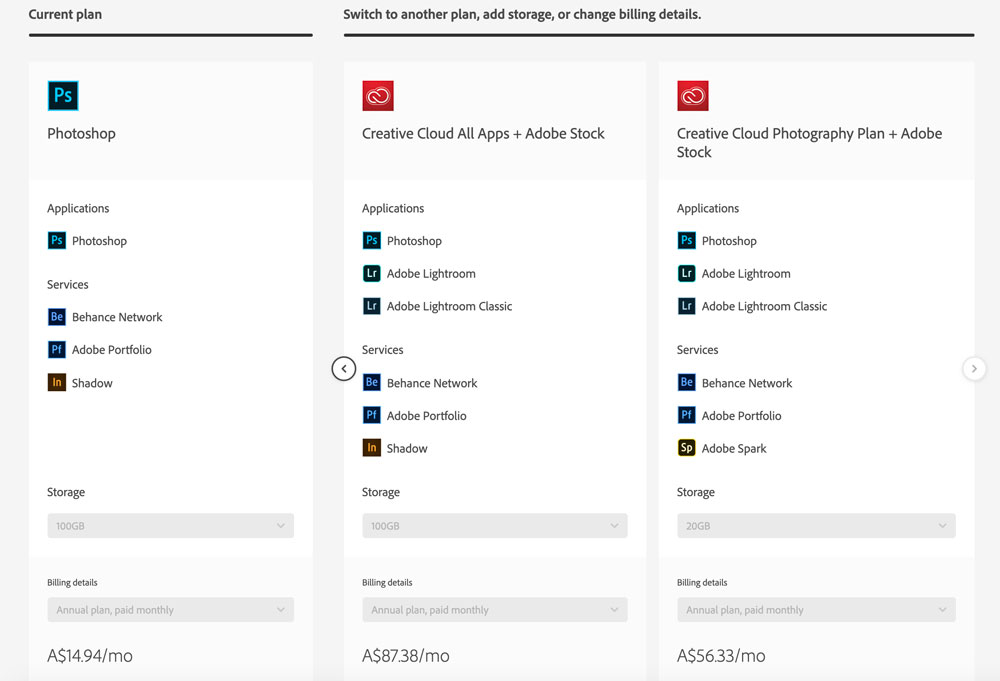Click 'Adobe Lightroom' label in Photography Plan
The width and height of the screenshot is (1000, 681).
coord(746,274)
